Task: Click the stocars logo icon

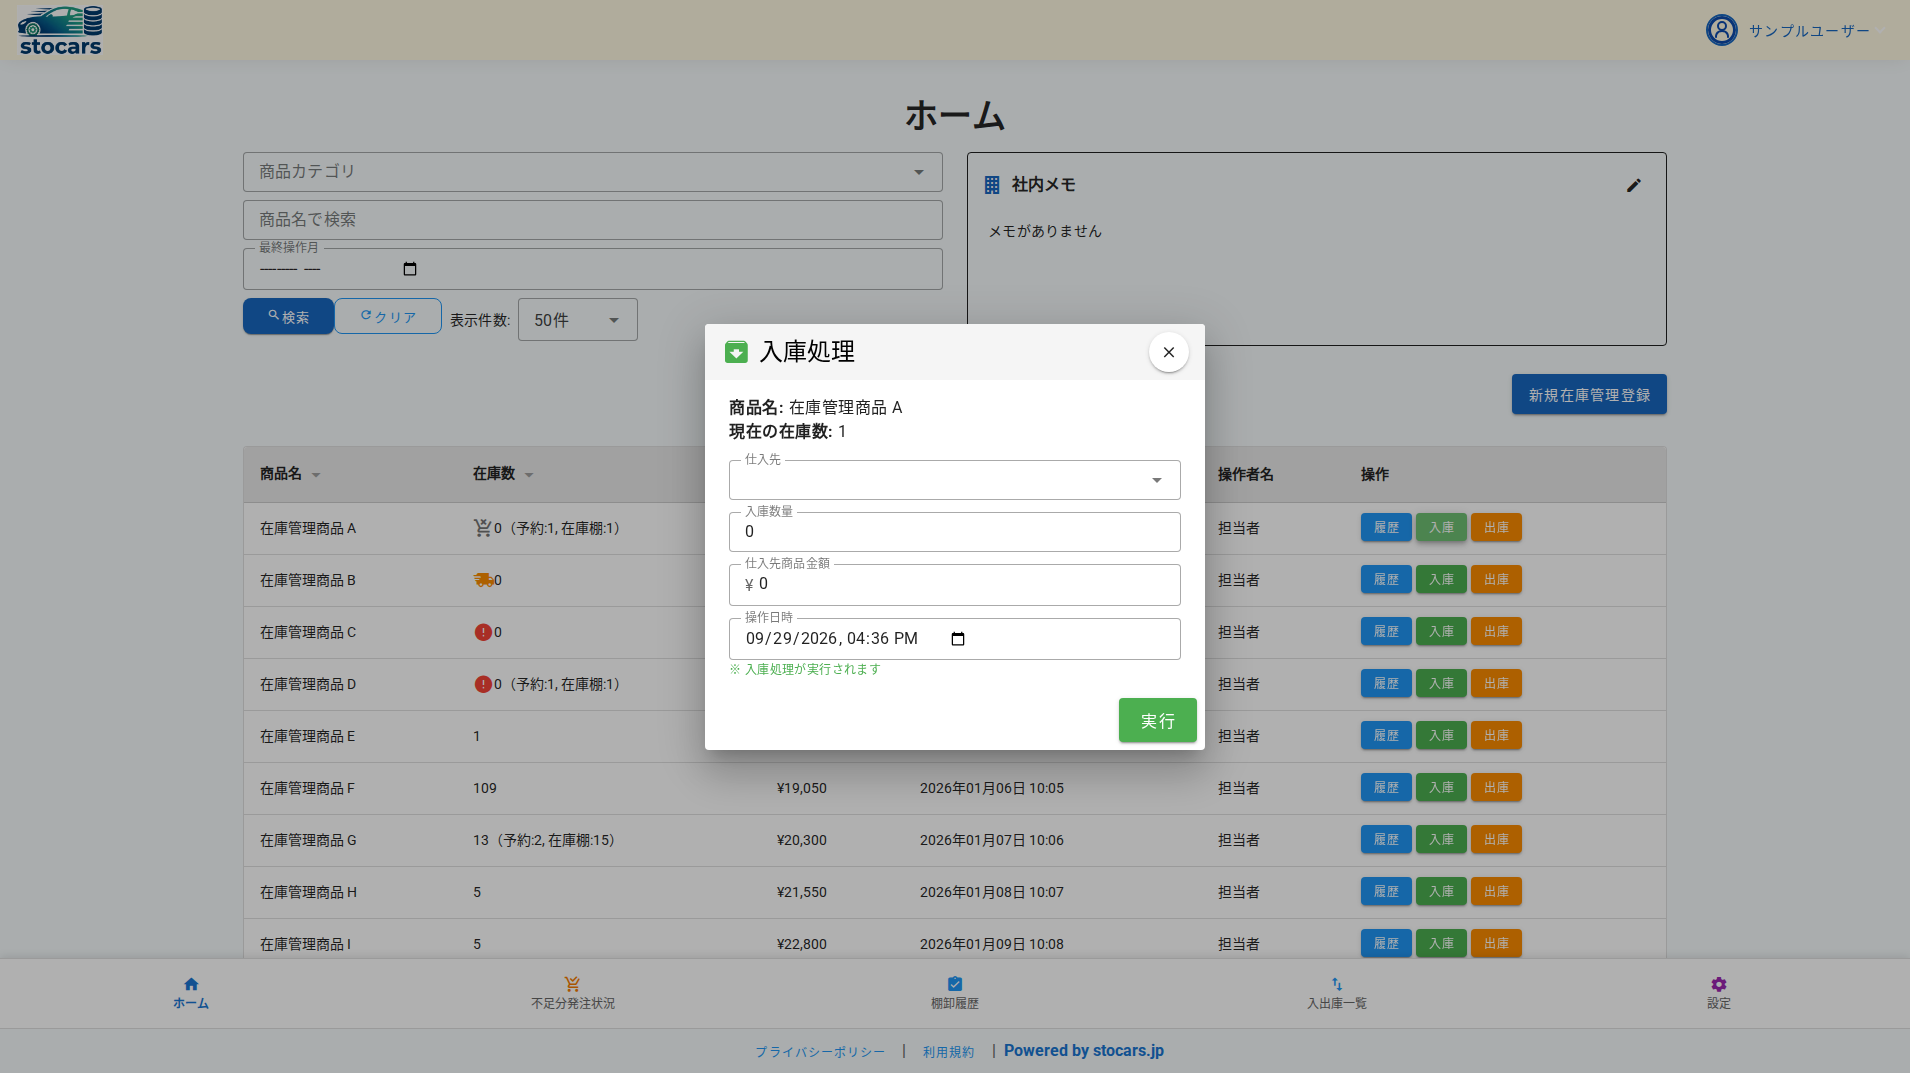Action: [x=60, y=30]
